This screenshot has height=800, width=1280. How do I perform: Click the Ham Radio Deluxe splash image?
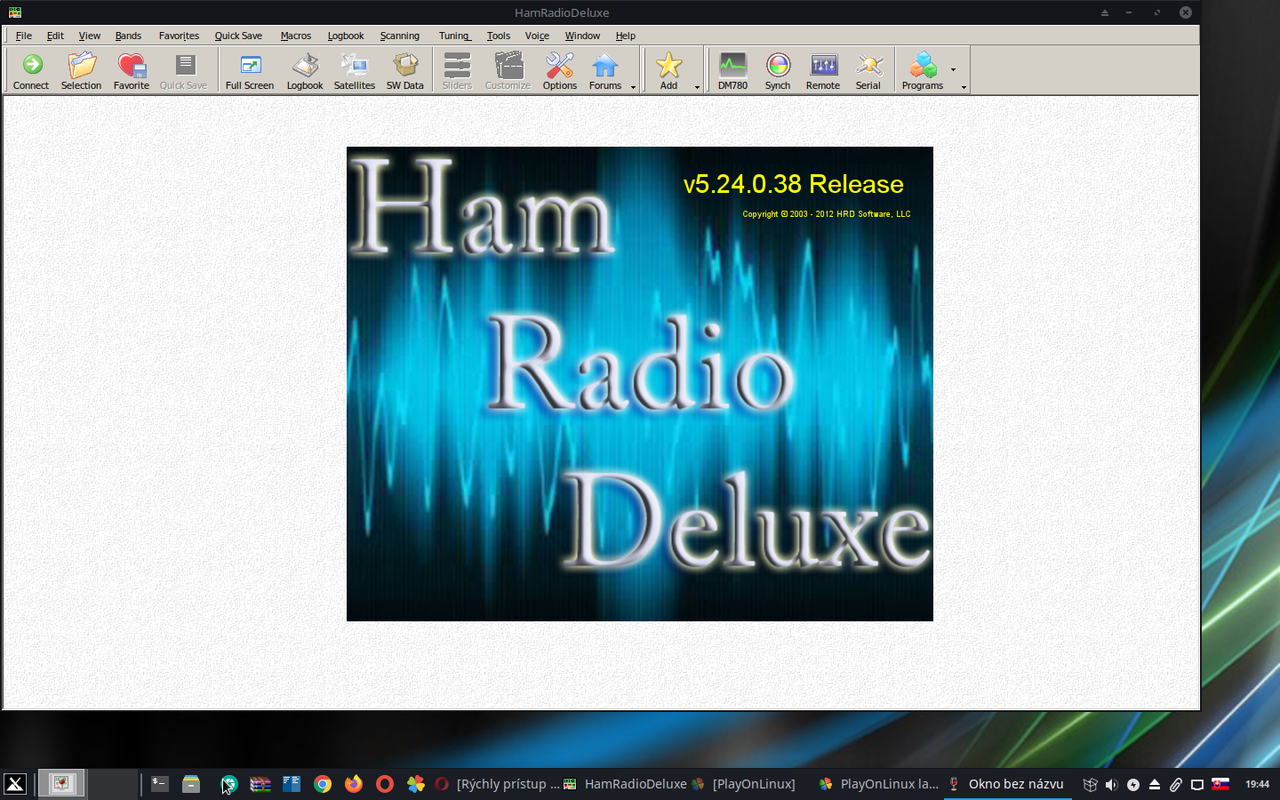click(x=640, y=384)
